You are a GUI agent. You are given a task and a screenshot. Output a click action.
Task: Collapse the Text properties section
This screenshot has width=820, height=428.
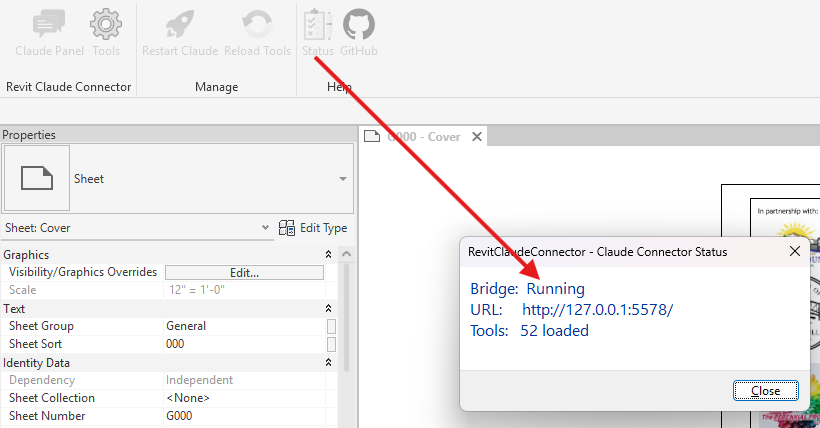click(329, 309)
